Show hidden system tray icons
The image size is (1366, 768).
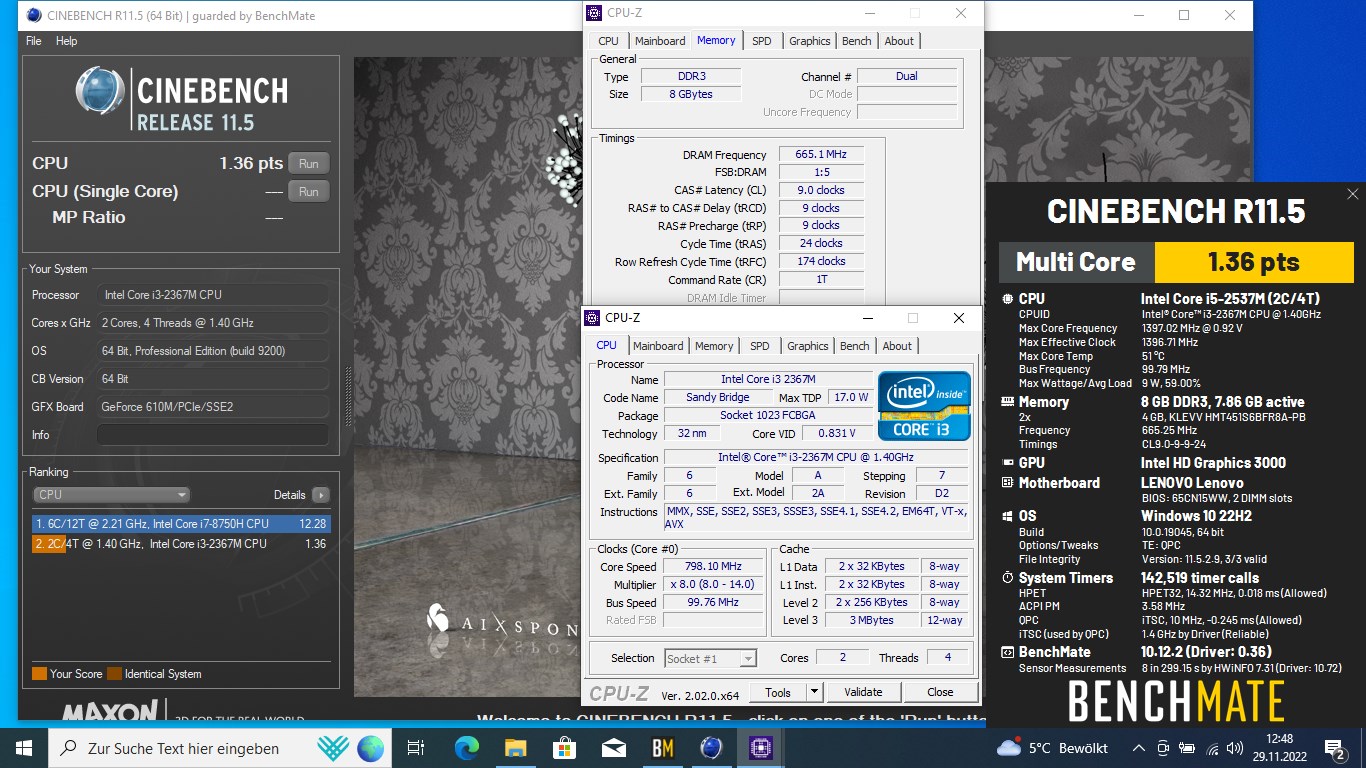click(x=1138, y=748)
